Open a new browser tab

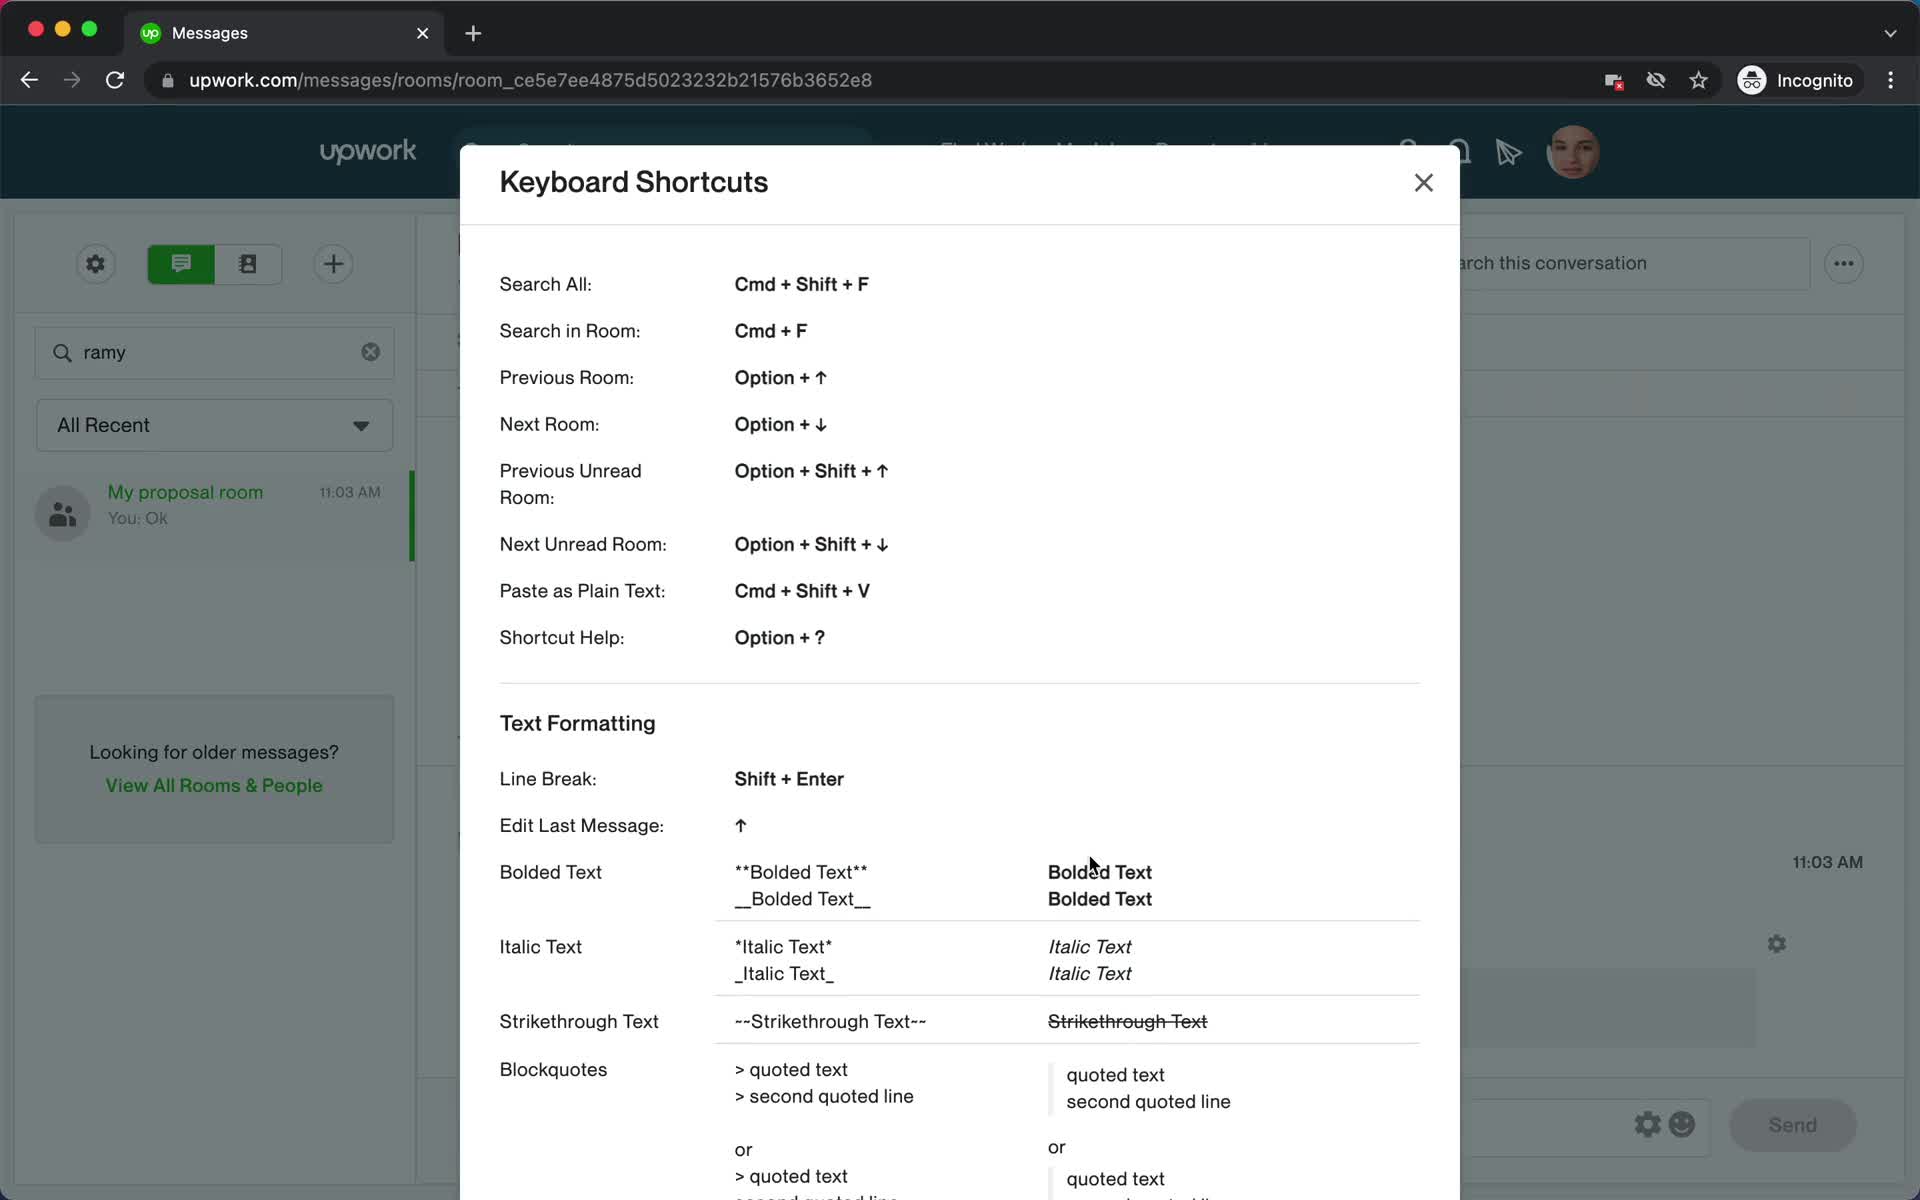(x=473, y=33)
